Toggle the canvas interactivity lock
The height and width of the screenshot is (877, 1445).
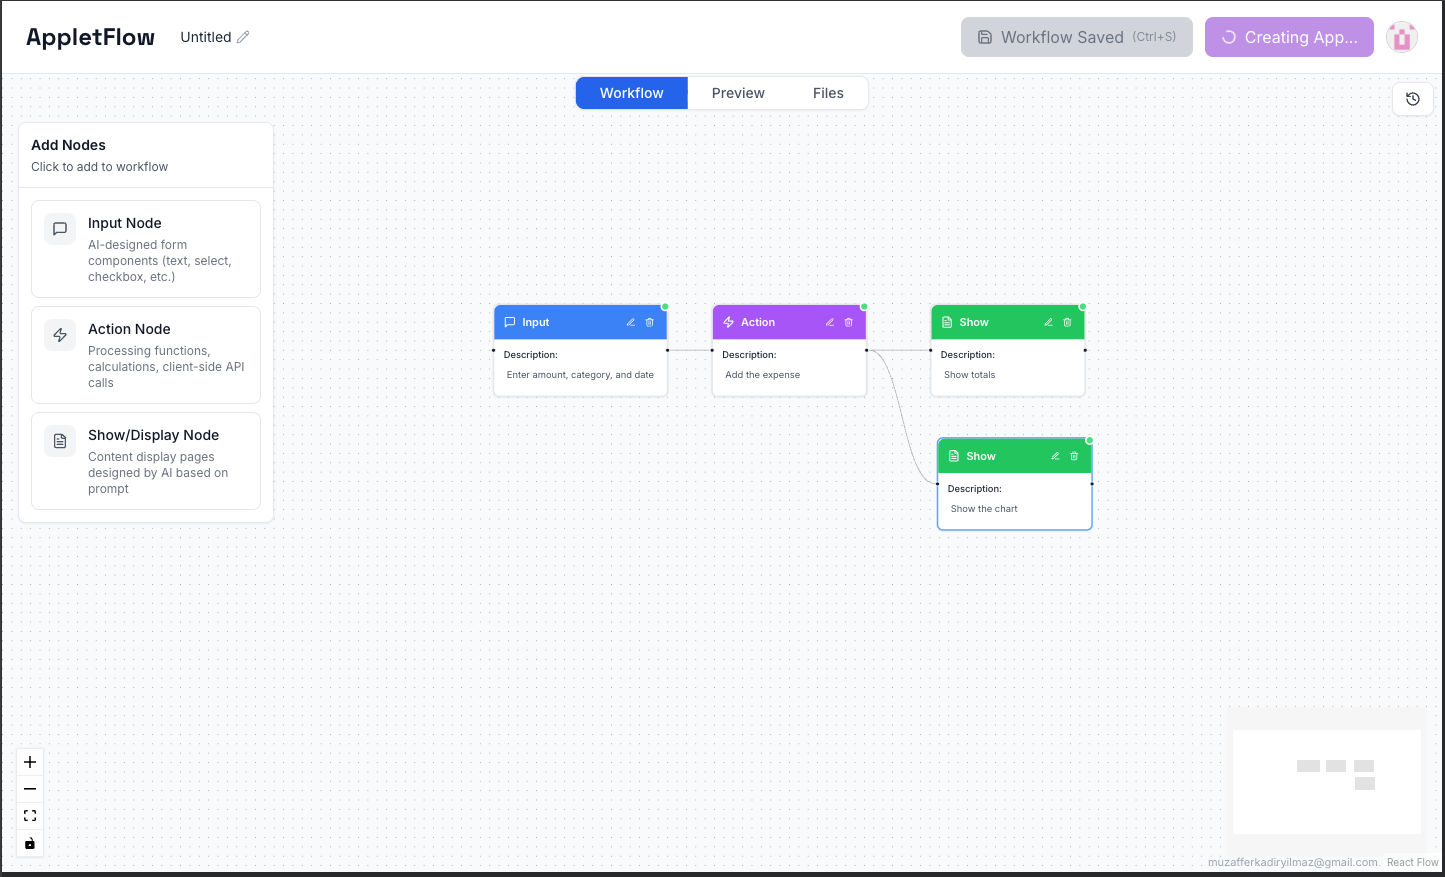click(30, 843)
